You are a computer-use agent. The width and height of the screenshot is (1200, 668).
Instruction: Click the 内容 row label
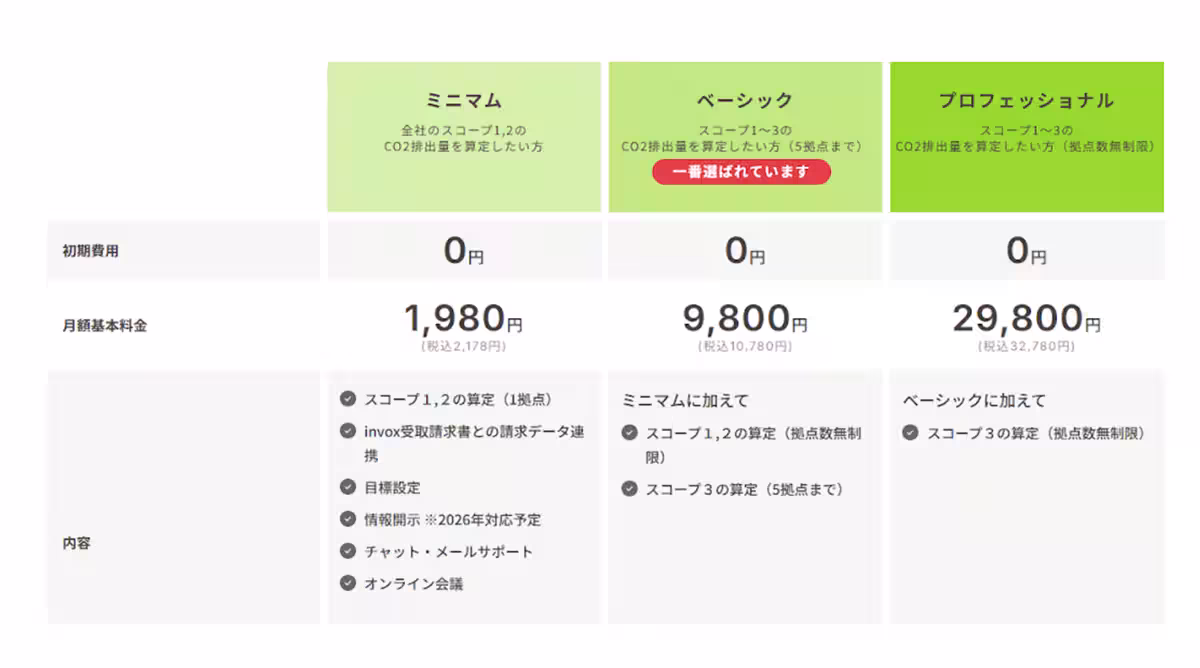[x=77, y=543]
